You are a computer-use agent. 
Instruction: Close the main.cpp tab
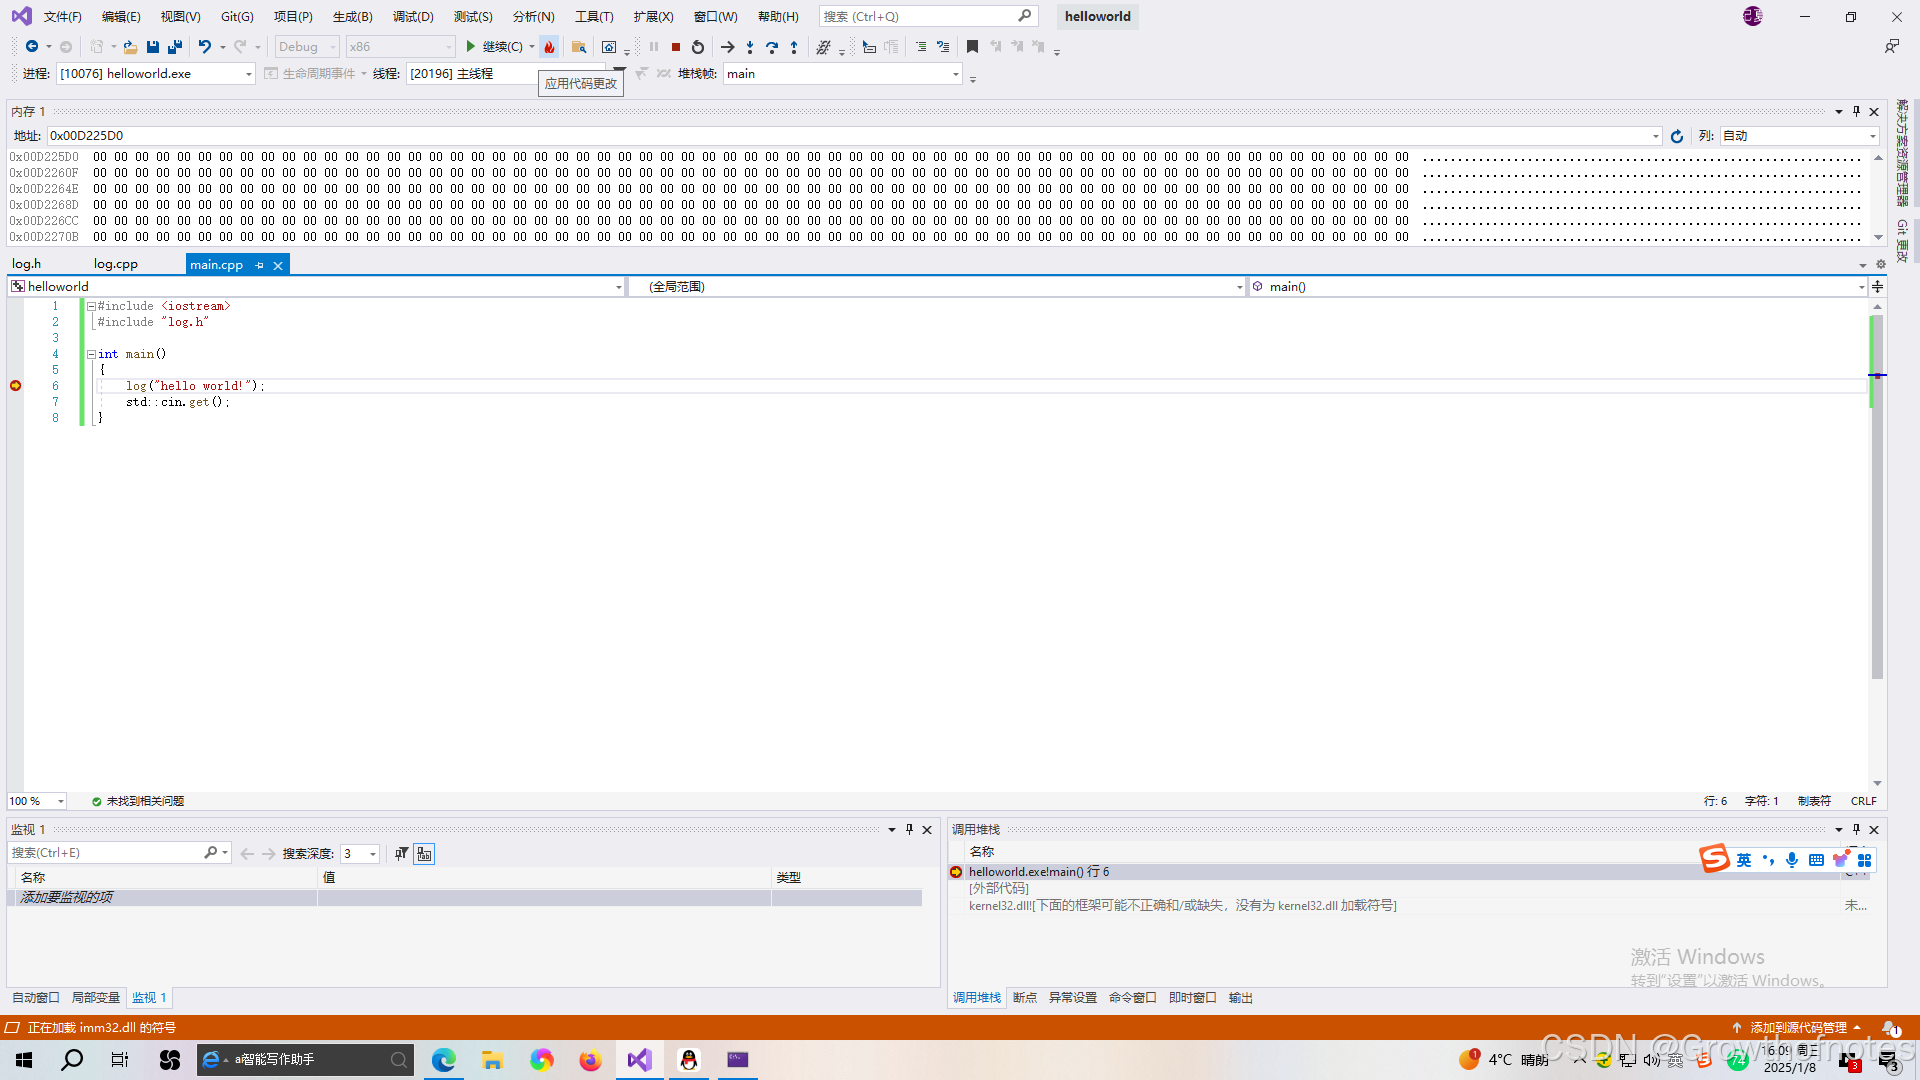click(x=278, y=265)
